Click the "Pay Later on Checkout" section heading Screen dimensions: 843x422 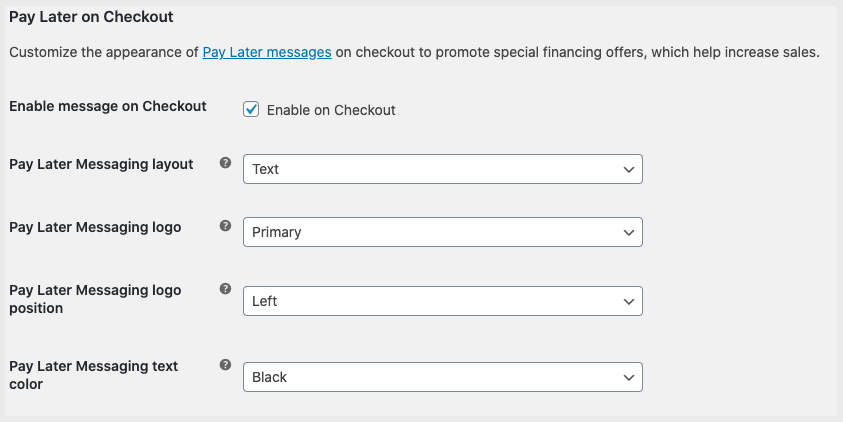point(91,16)
